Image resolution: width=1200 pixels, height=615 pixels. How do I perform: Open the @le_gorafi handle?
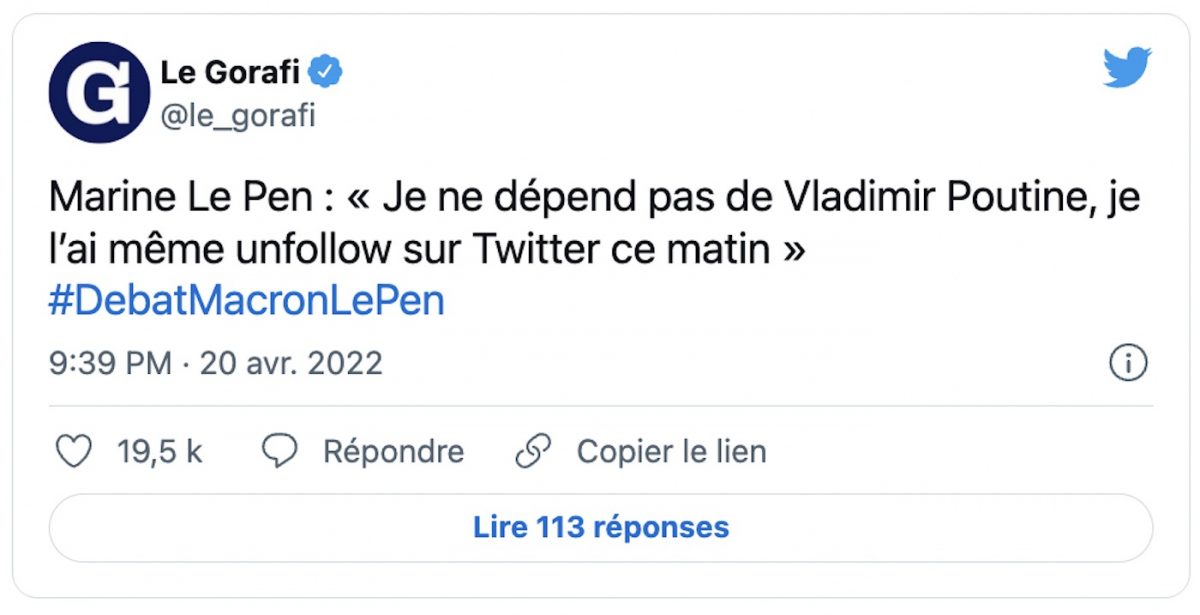point(239,113)
